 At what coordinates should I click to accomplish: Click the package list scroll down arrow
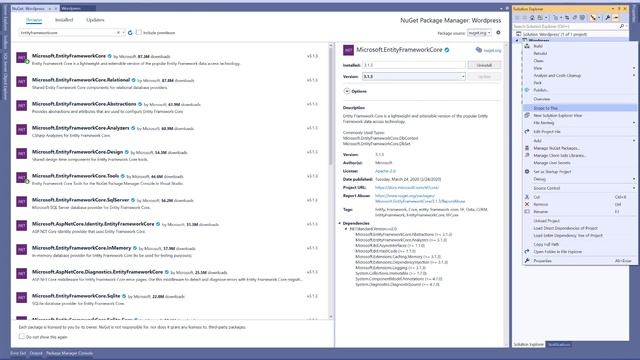coord(331,317)
